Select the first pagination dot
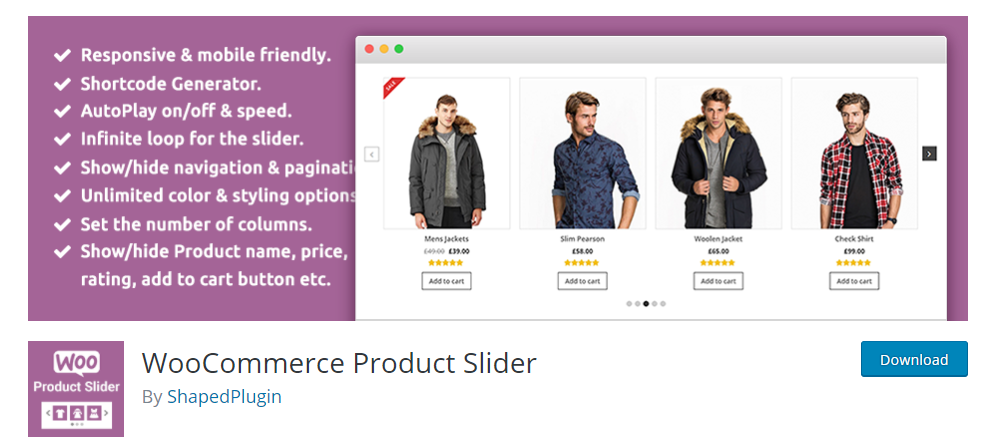Screen dimensions: 998x447 629,304
